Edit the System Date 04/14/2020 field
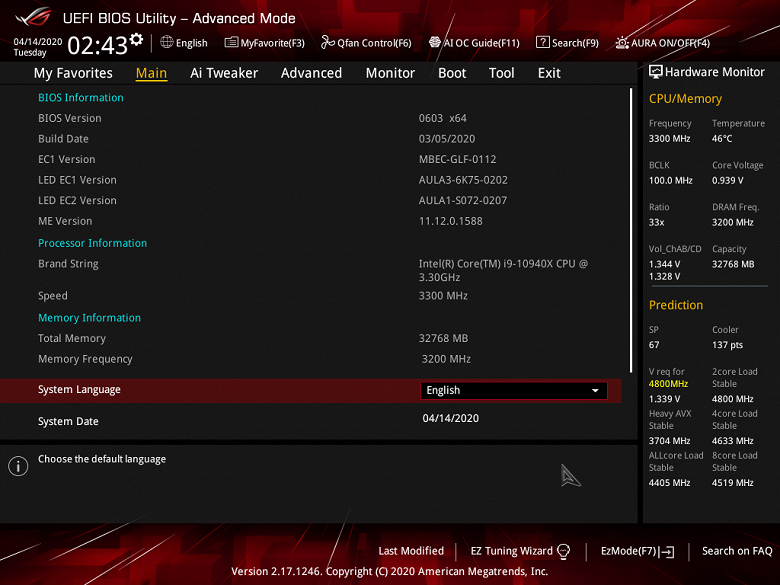Image resolution: width=780 pixels, height=585 pixels. click(451, 418)
